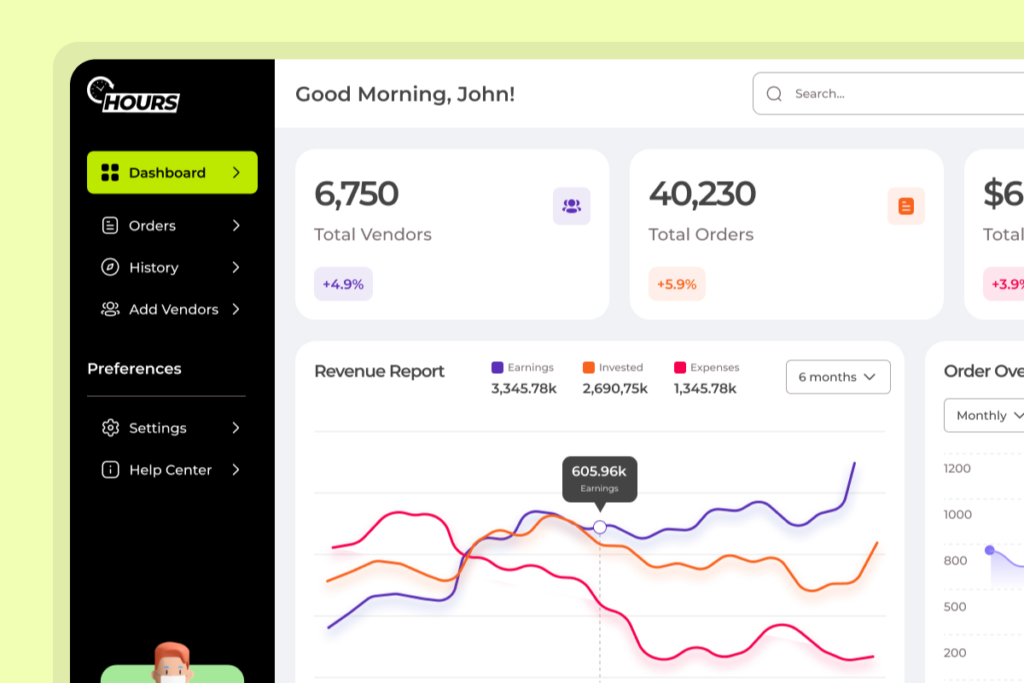Click the Dashboard grid icon
This screenshot has width=1024, height=683.
[x=110, y=173]
